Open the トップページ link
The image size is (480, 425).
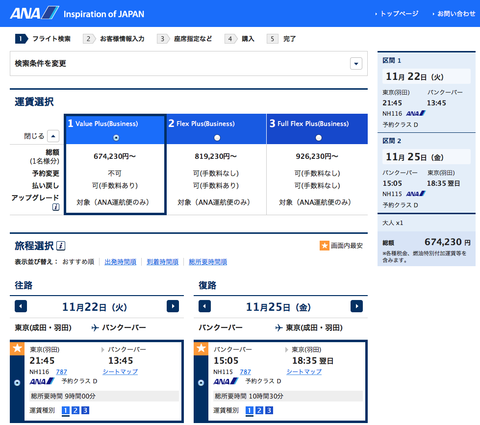(399, 14)
